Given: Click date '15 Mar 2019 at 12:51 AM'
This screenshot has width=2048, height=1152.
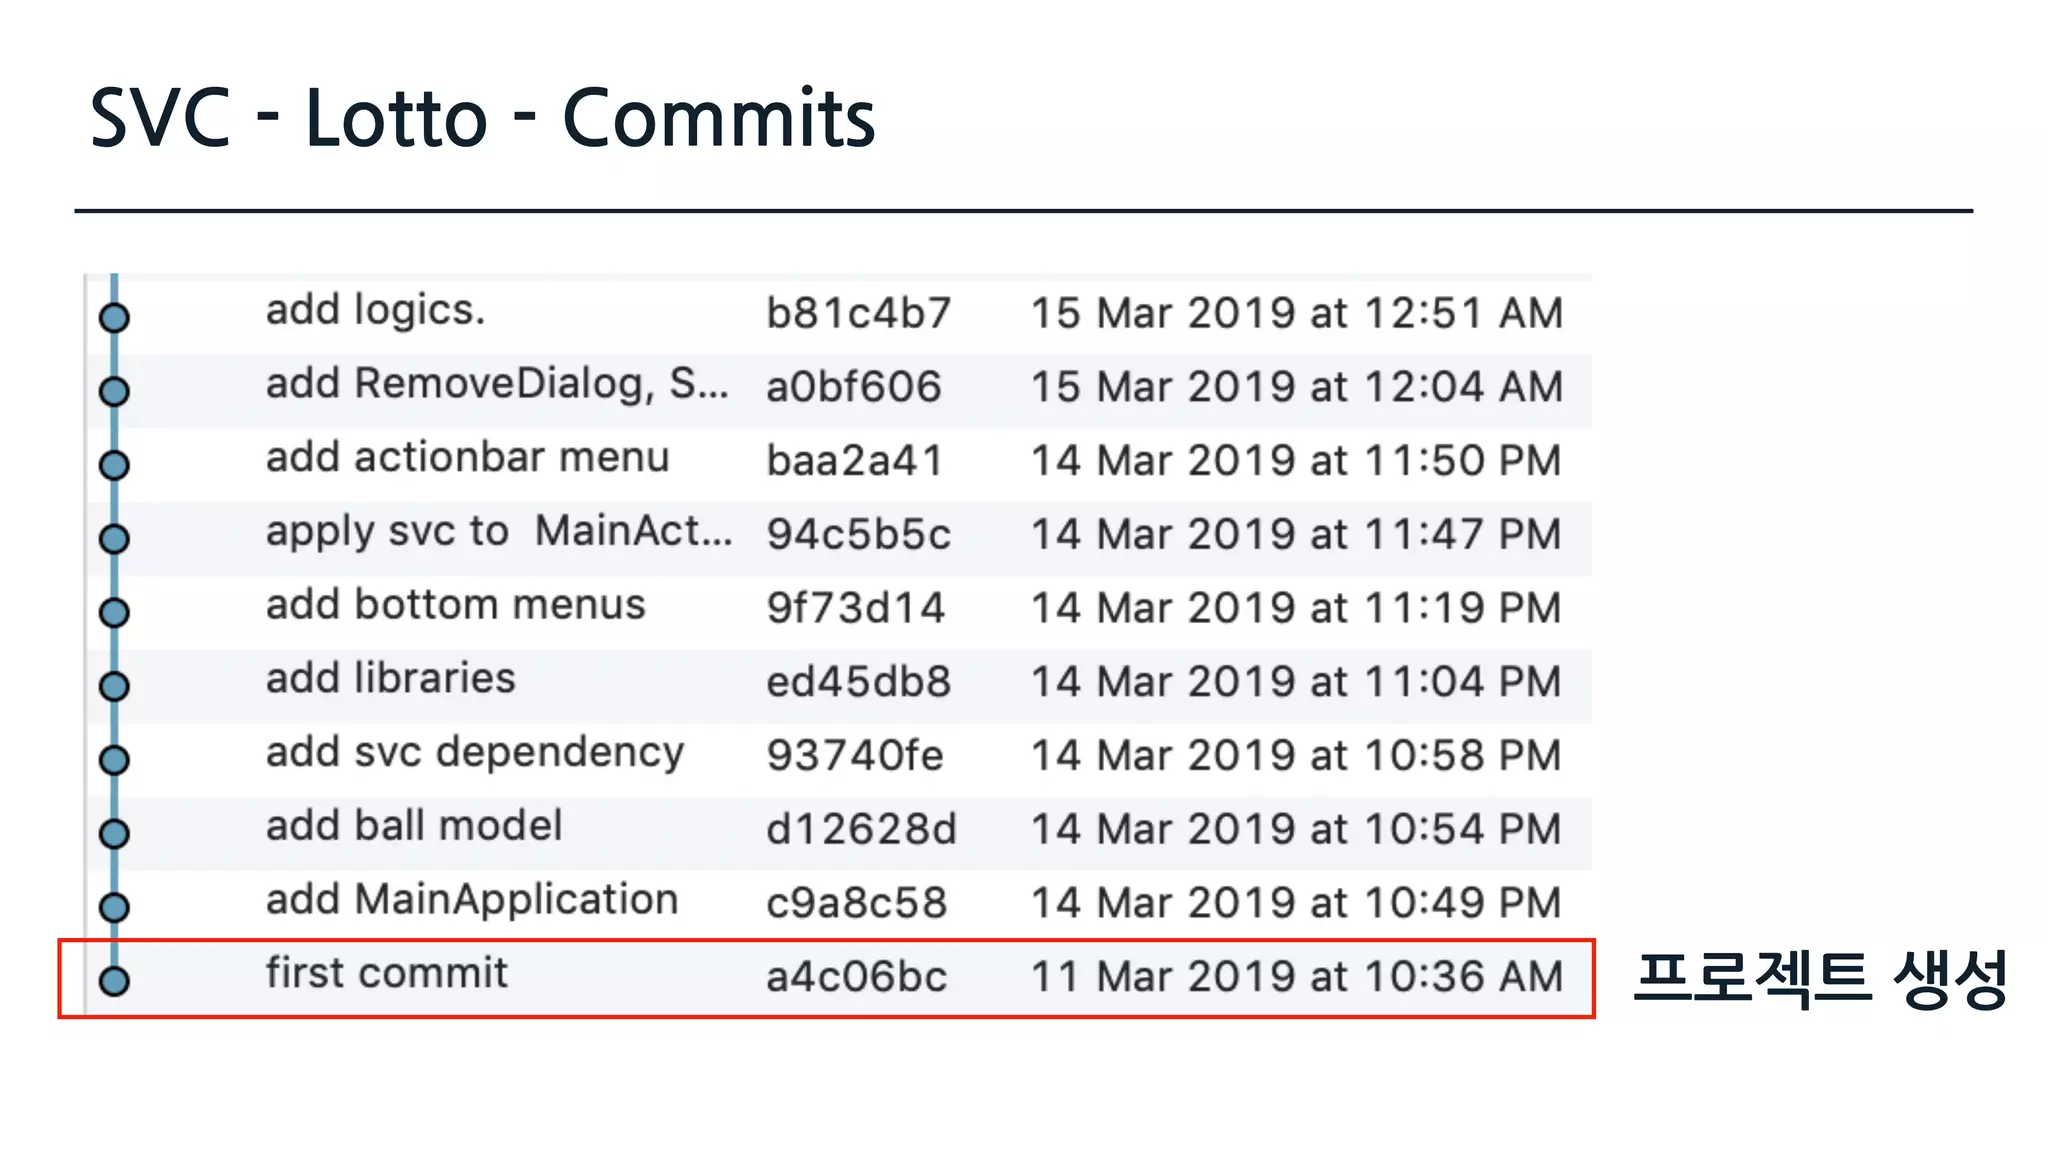Looking at the screenshot, I should point(1297,313).
